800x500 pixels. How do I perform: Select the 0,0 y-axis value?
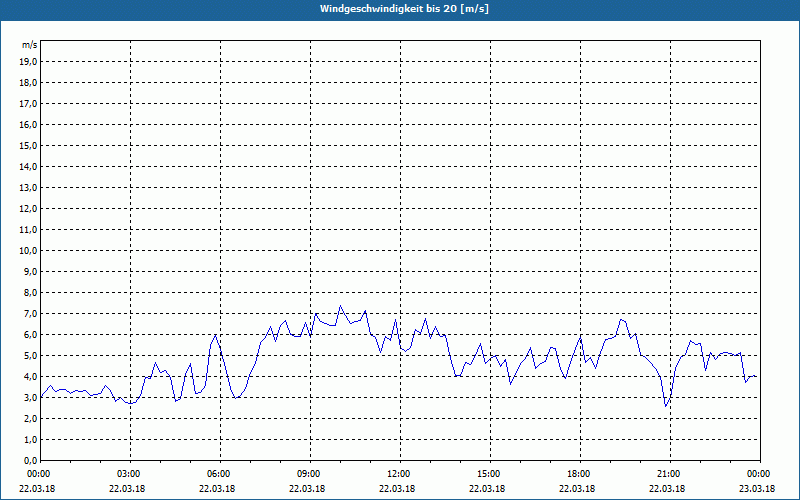30,460
